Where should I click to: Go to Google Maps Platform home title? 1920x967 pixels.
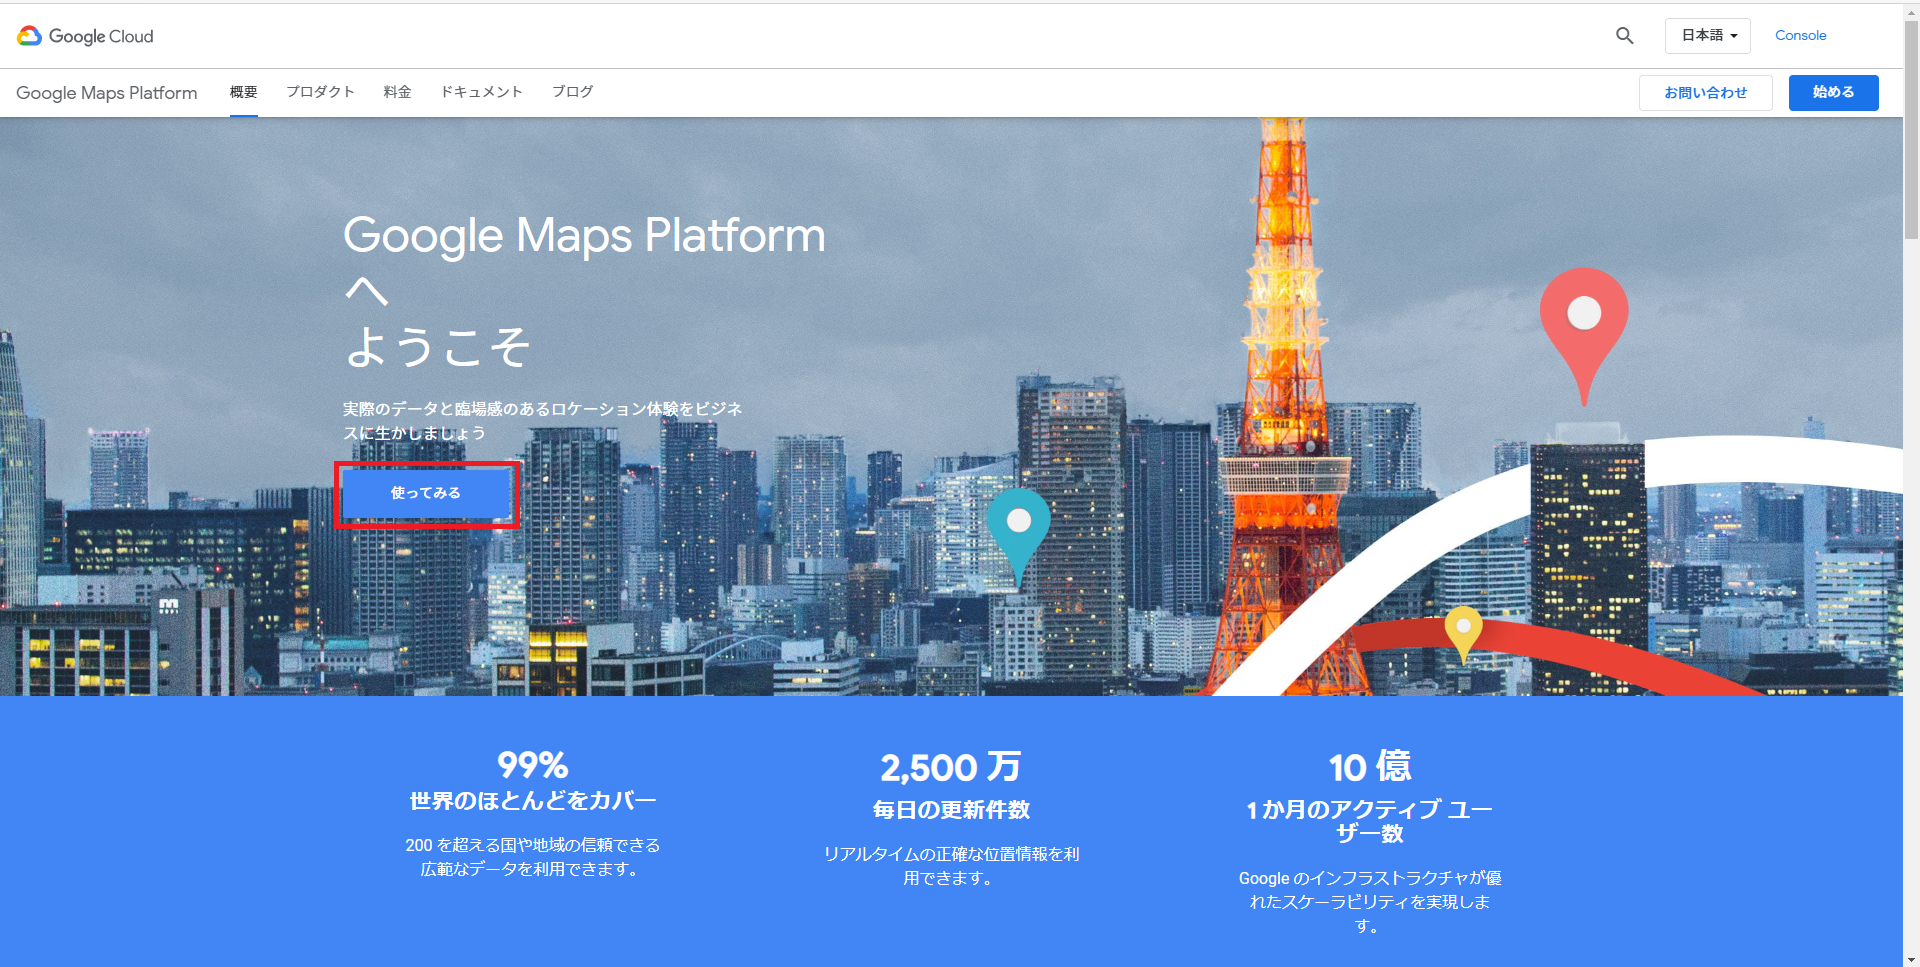tap(107, 93)
